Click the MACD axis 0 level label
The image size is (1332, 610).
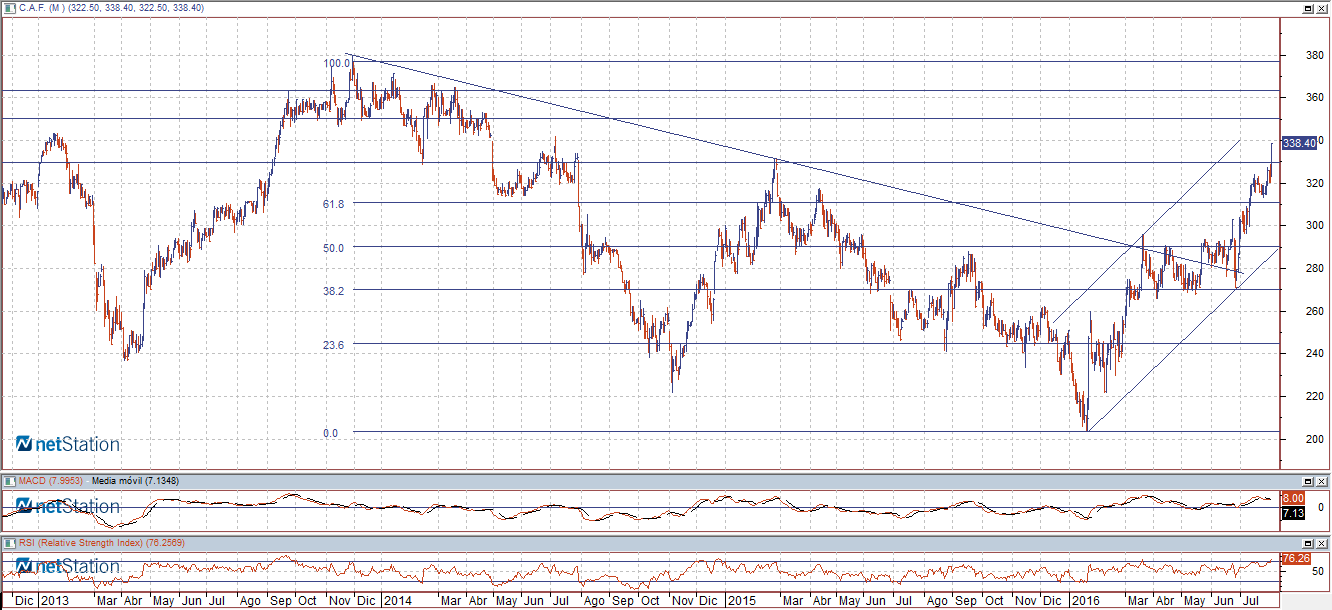coord(1322,507)
